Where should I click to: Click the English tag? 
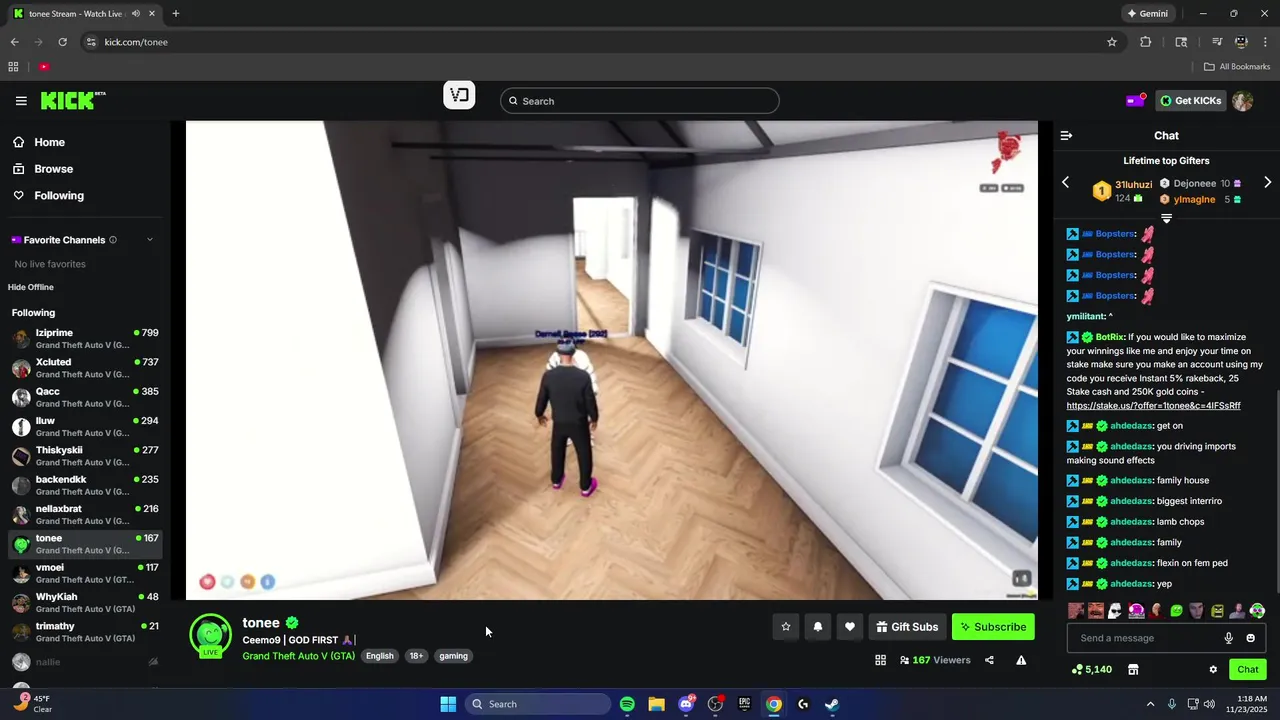coord(379,656)
